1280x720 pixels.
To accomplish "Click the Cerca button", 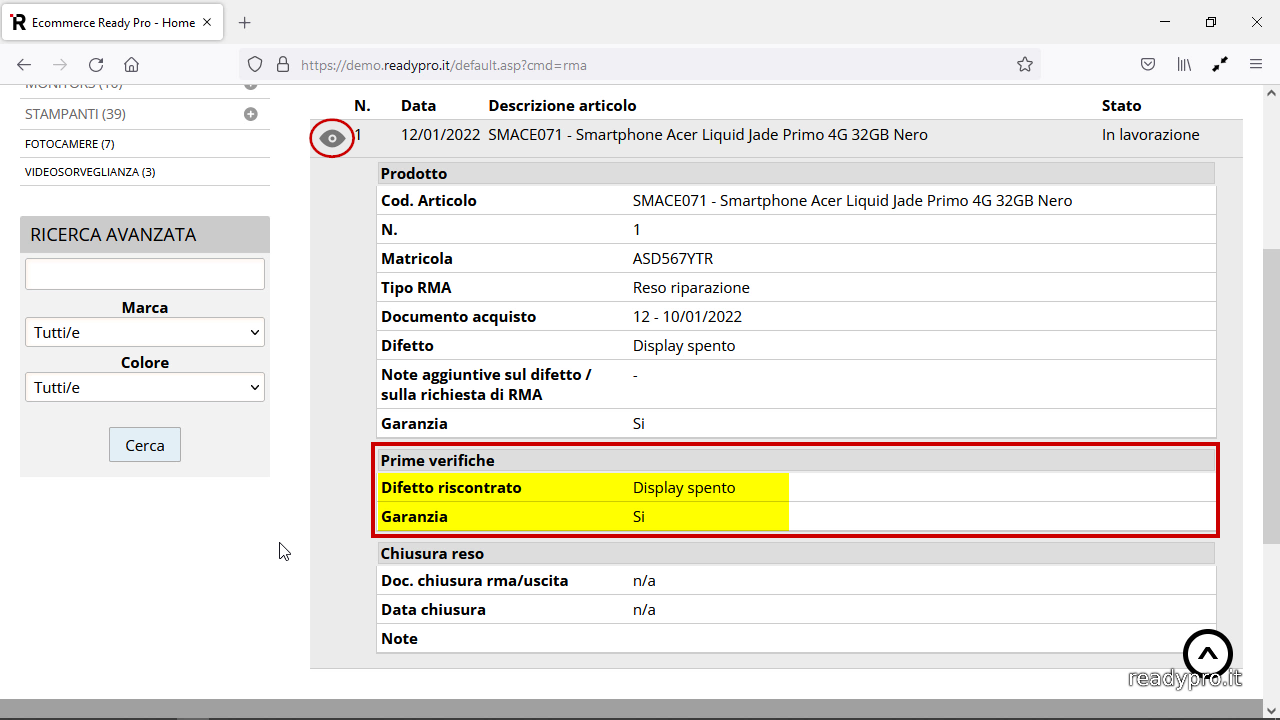I will [145, 445].
